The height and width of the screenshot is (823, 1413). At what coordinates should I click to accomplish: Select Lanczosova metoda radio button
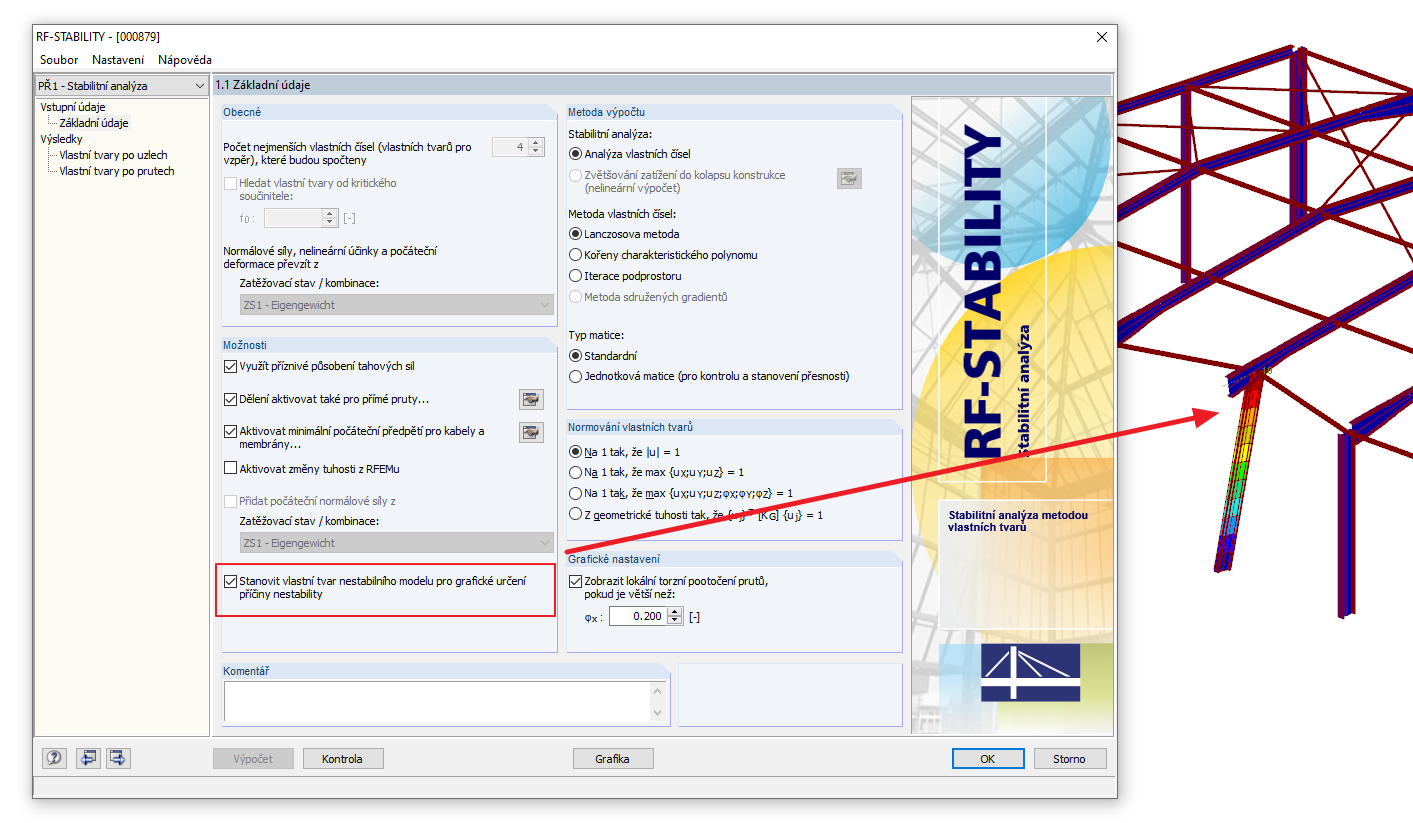[575, 234]
